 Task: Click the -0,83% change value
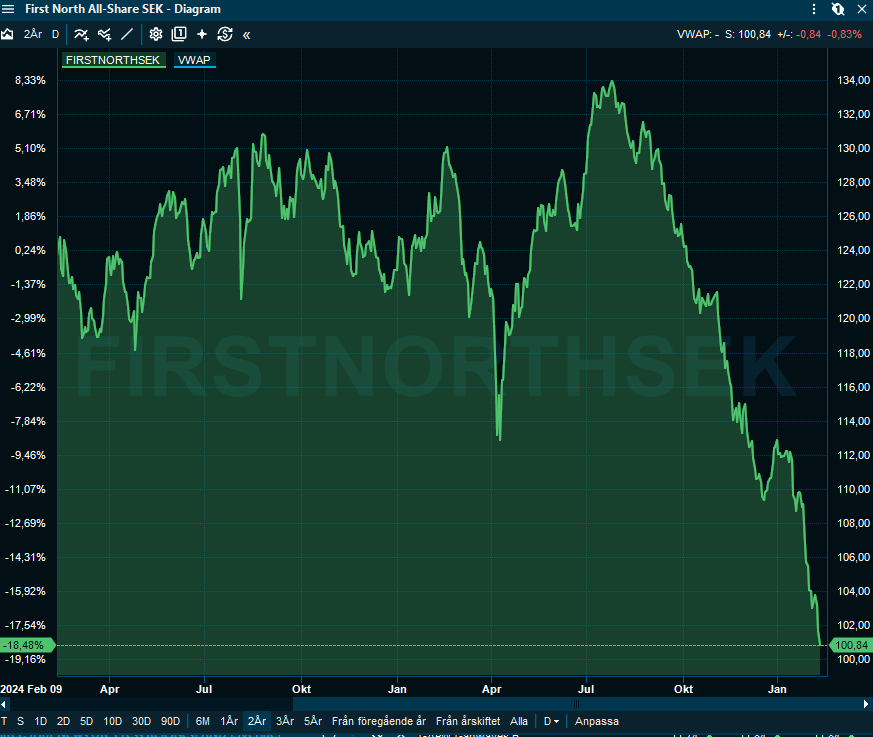coord(844,35)
